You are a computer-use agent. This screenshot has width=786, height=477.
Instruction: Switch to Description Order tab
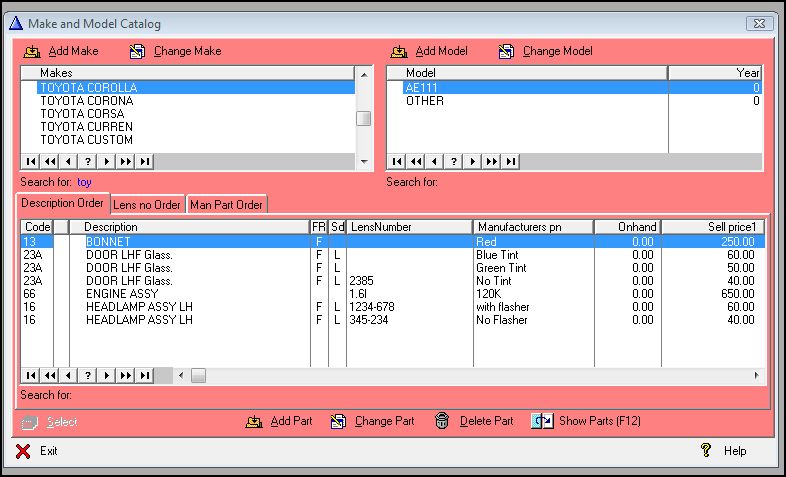(x=63, y=203)
